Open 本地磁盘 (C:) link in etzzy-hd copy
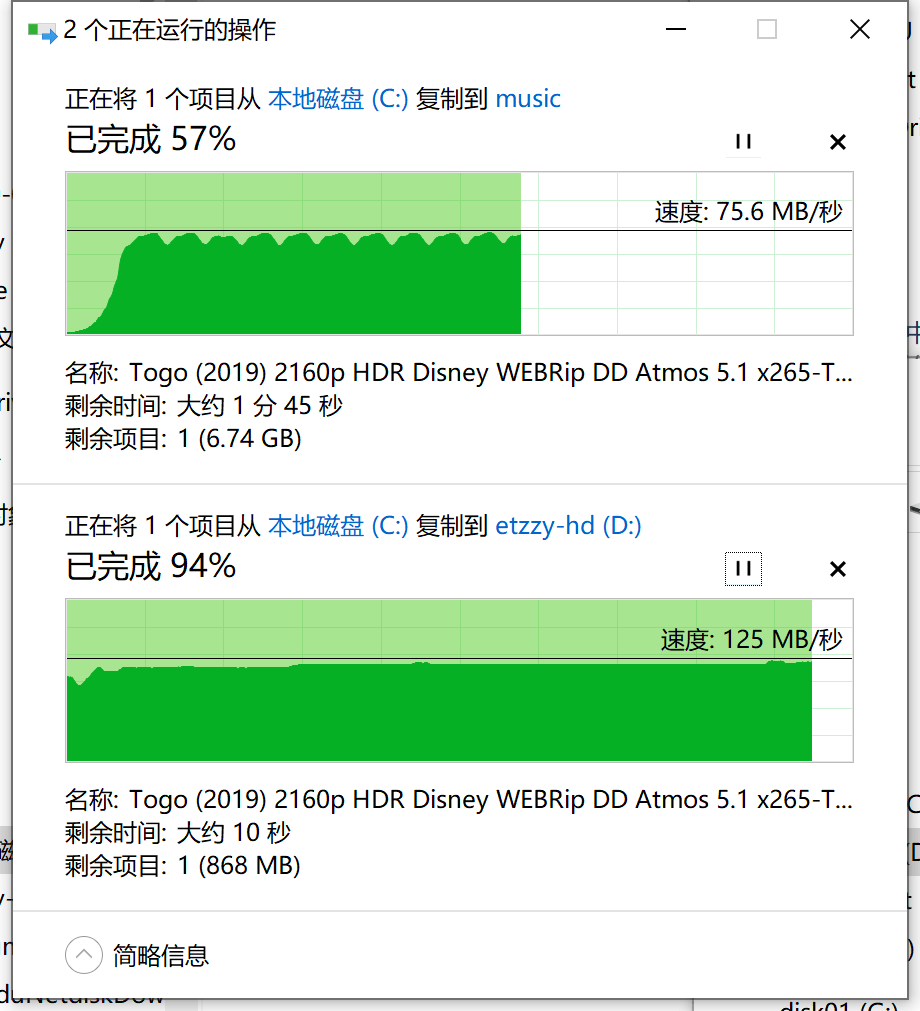This screenshot has height=1011, width=920. (338, 526)
